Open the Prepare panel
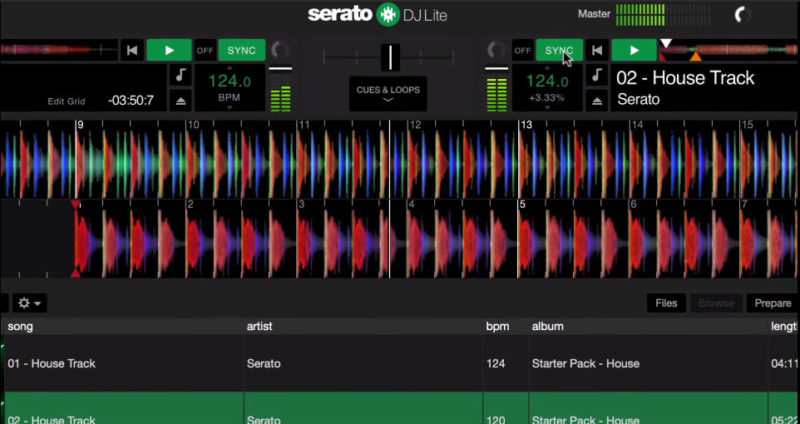Screen dimensions: 800x424 (772, 303)
